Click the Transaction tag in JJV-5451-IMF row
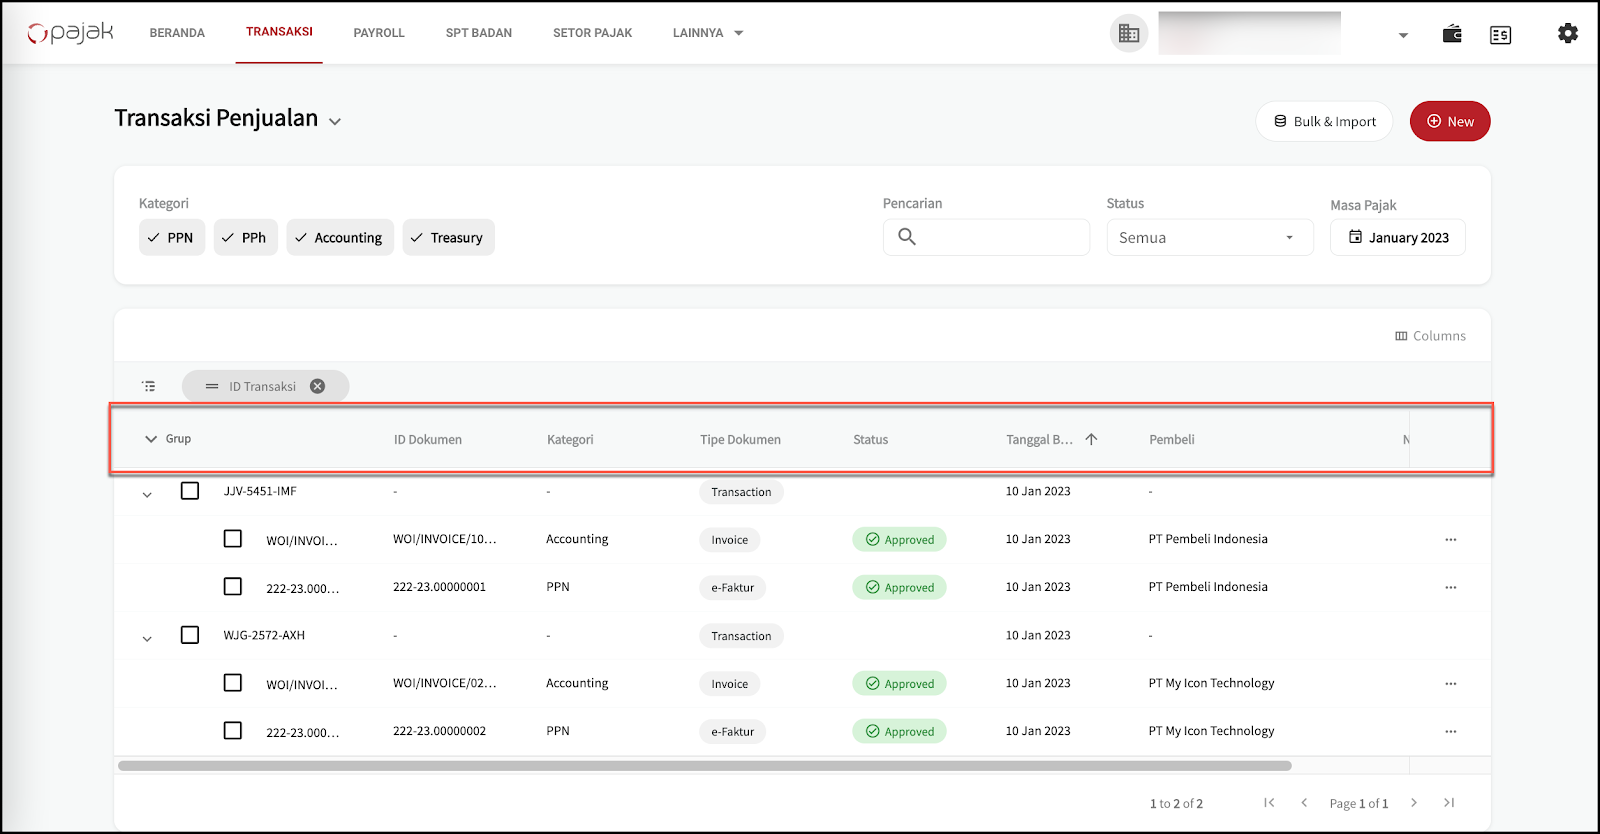Screen dimensions: 1600x834 741,492
